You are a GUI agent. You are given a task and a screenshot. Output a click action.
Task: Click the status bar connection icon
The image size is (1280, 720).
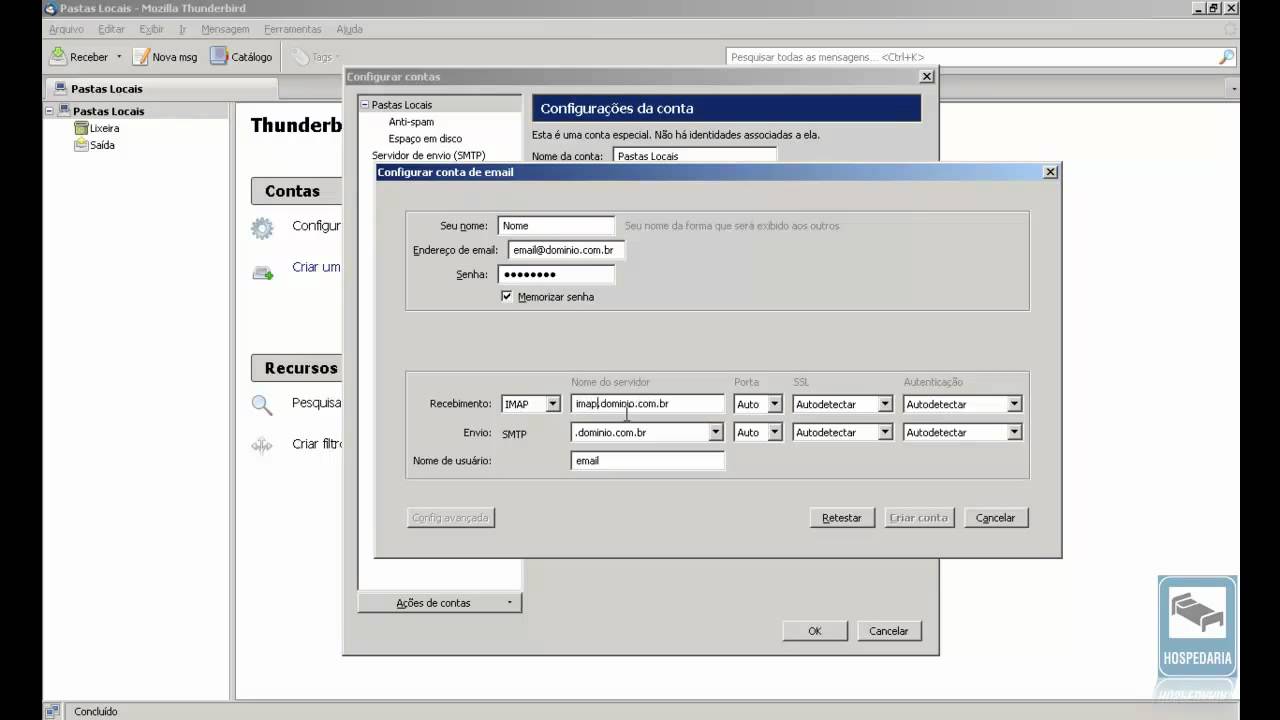pos(52,711)
